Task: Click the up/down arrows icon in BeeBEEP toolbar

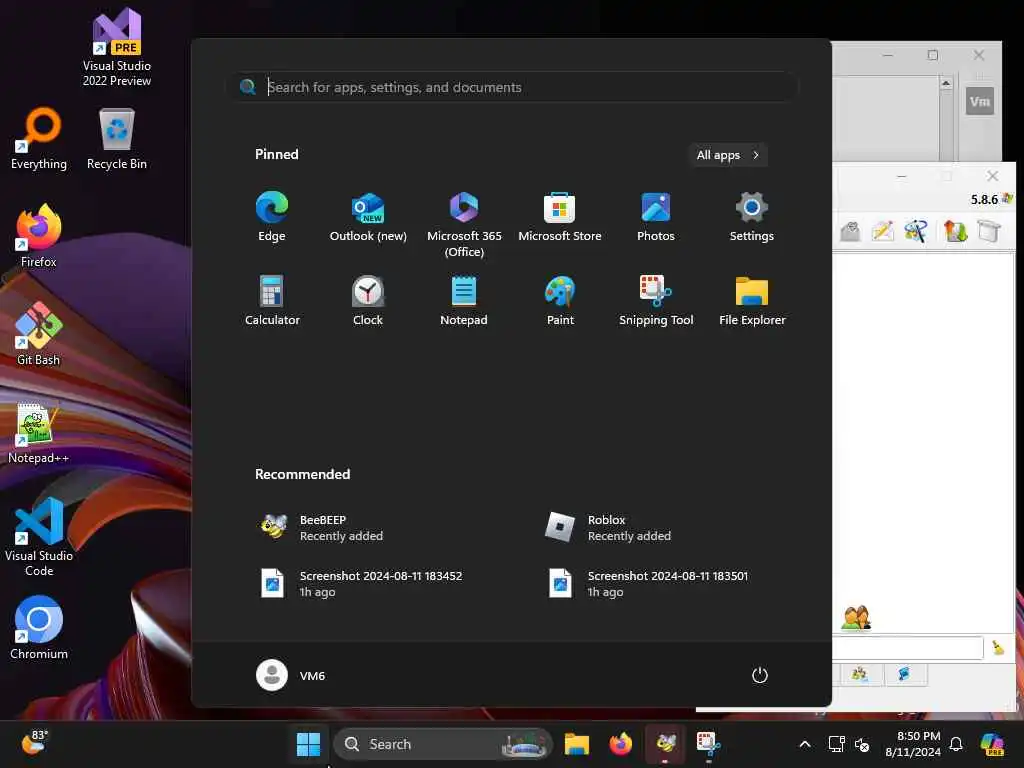Action: (955, 231)
